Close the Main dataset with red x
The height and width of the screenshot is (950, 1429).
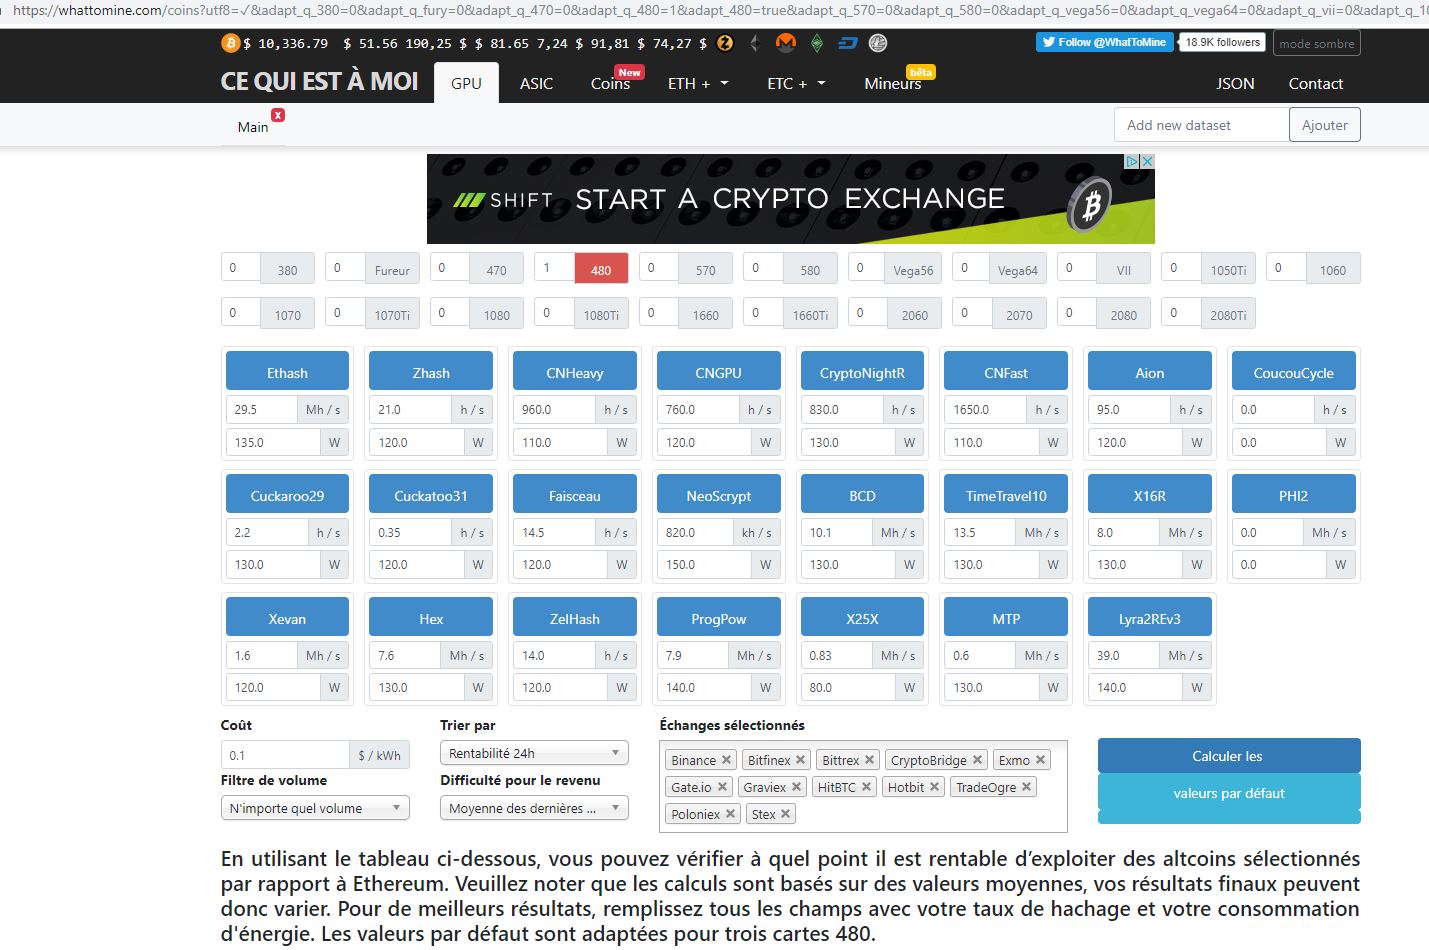(x=278, y=115)
